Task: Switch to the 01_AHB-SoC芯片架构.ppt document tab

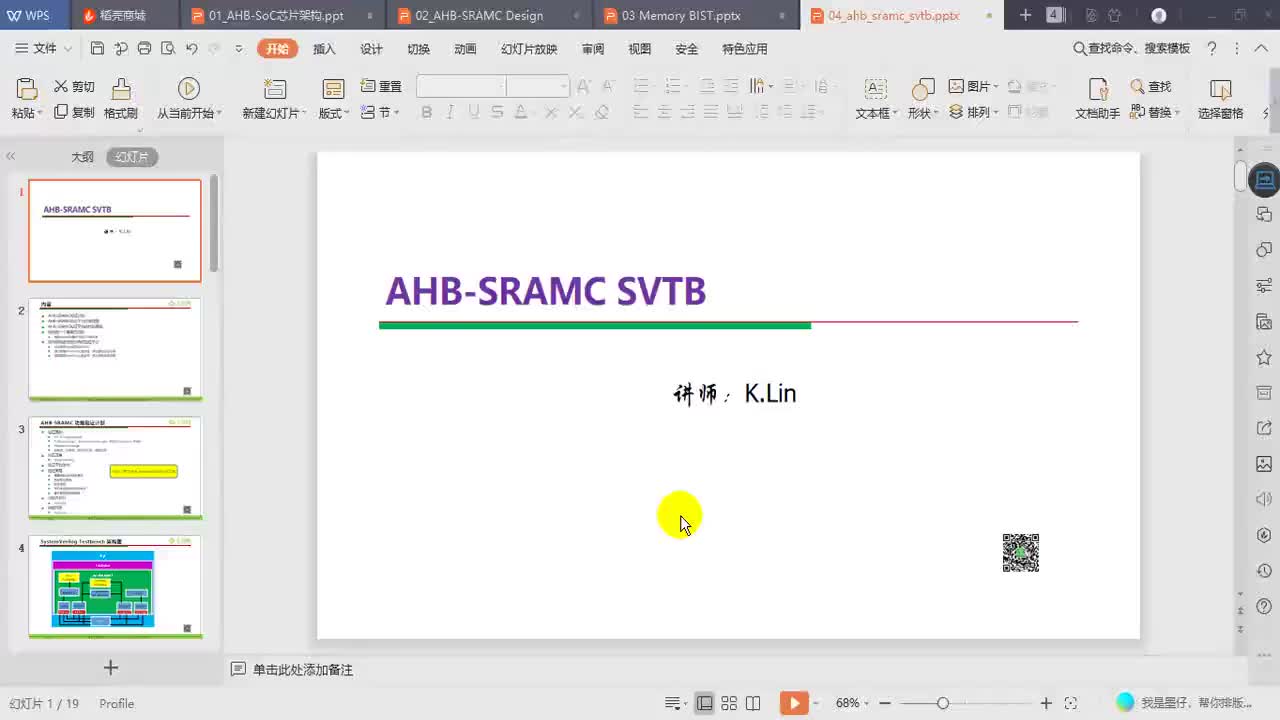Action: (x=276, y=15)
